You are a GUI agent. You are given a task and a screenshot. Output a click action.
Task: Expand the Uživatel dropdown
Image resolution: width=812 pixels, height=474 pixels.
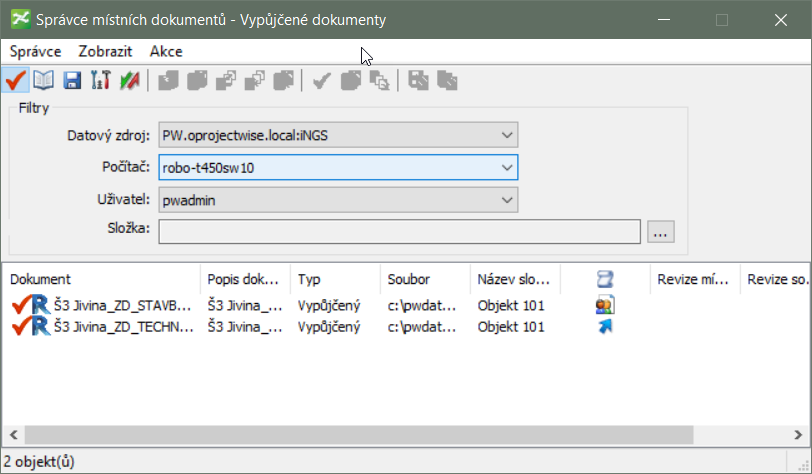tap(507, 200)
